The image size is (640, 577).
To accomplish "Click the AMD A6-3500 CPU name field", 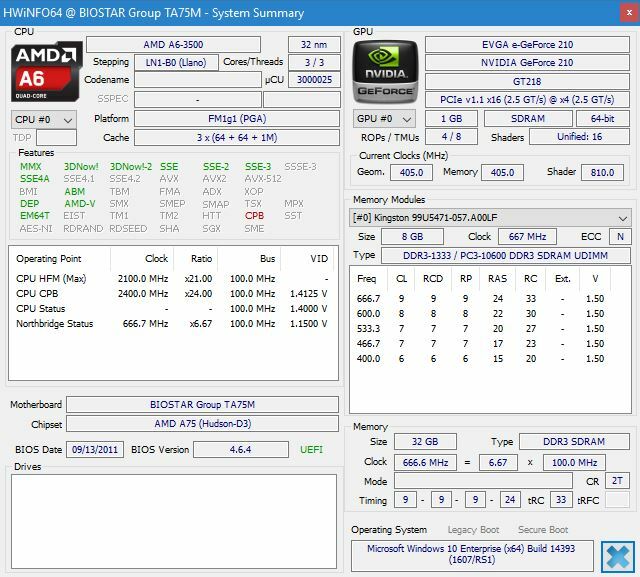I will 173,44.
